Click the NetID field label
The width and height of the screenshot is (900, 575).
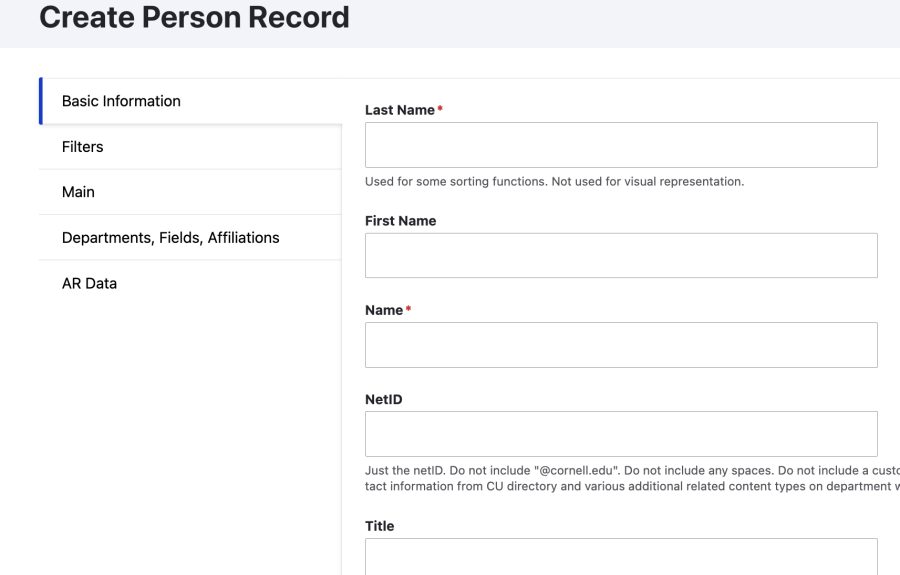(383, 399)
